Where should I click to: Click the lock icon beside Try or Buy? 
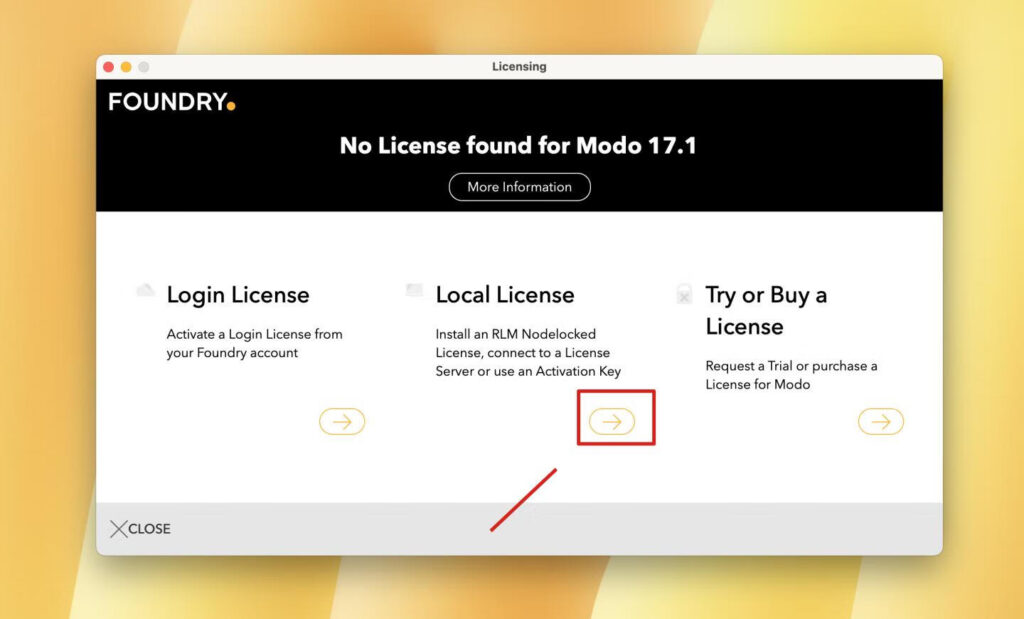coord(684,294)
